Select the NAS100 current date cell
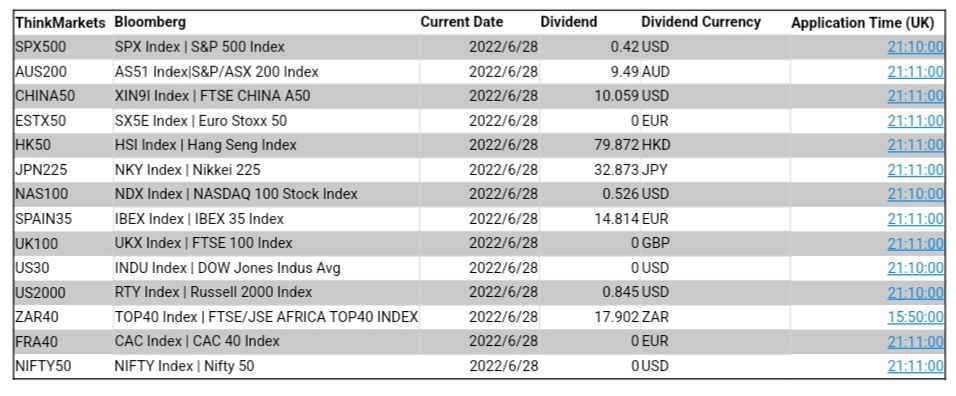956x396 pixels. pyautogui.click(x=480, y=194)
